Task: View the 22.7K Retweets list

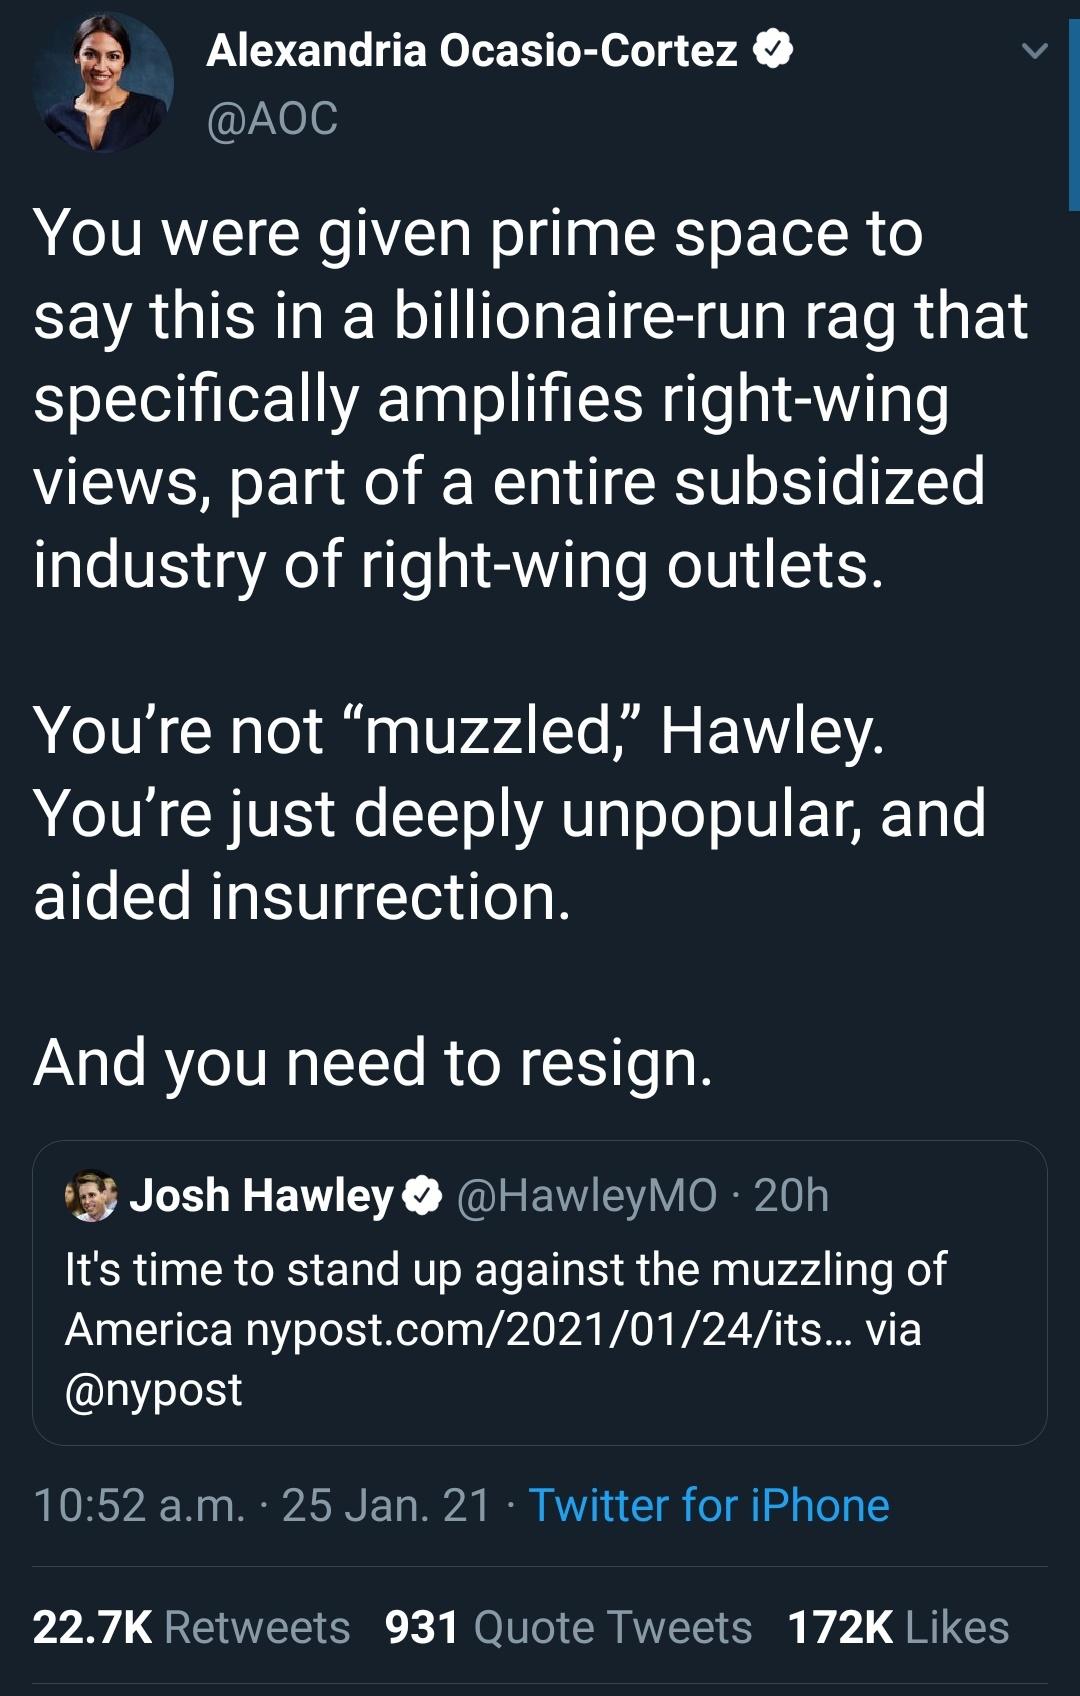Action: 191,1627
